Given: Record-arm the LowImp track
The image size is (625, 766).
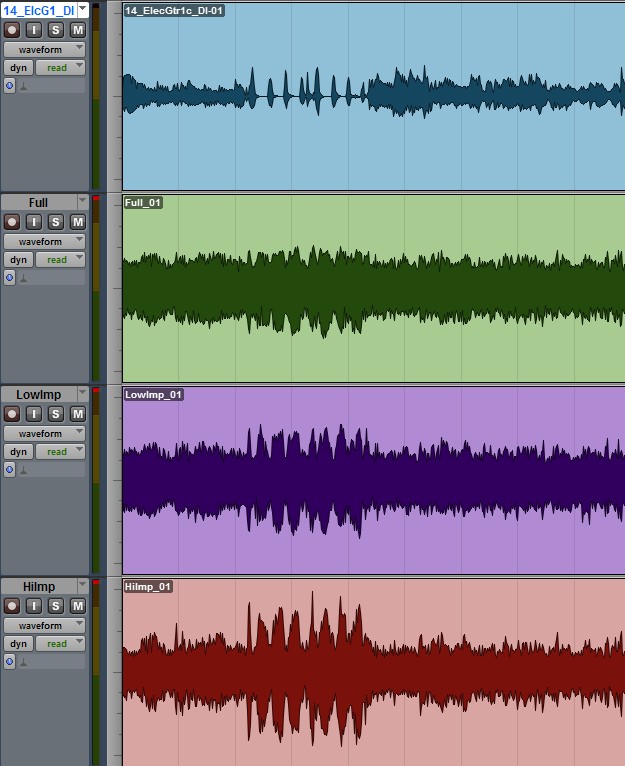Looking at the screenshot, I should (x=12, y=414).
